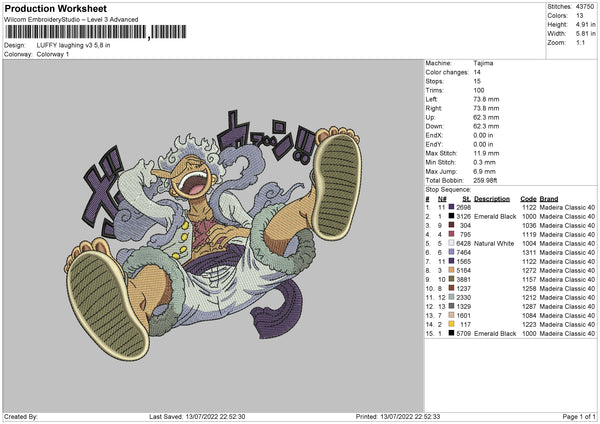Select the pink swatch beside stitch count 795
600x424 pixels.
pos(451,234)
